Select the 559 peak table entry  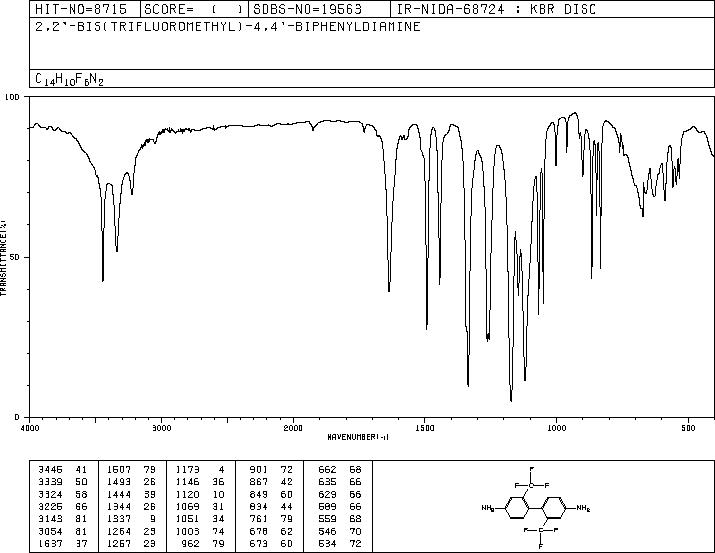tap(340, 519)
